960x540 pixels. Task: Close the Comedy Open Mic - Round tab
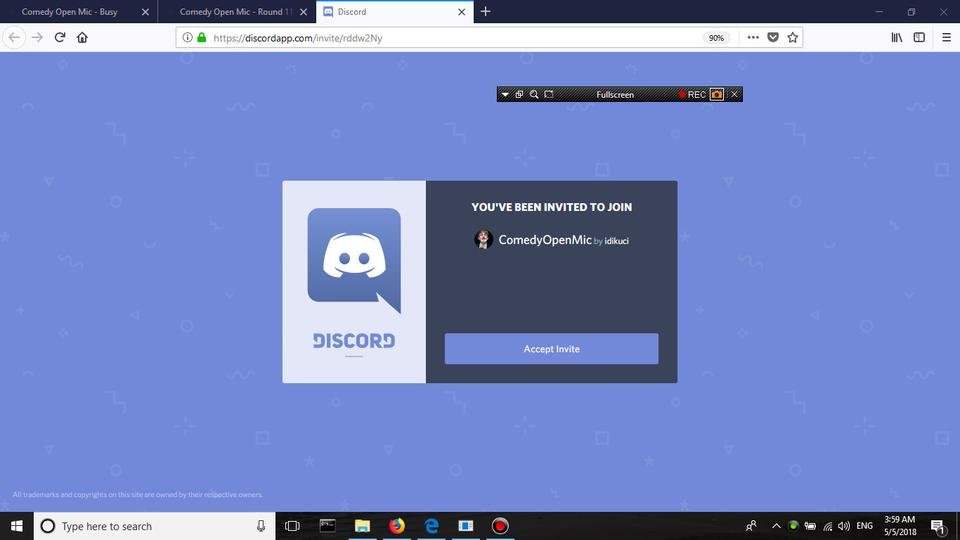tap(303, 12)
